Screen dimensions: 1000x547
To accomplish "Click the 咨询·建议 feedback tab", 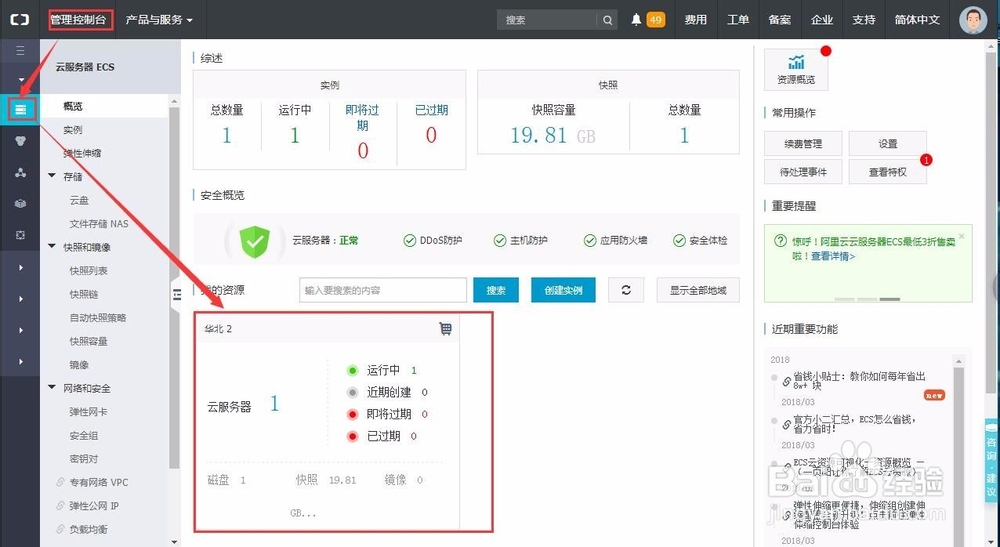I will [991, 459].
